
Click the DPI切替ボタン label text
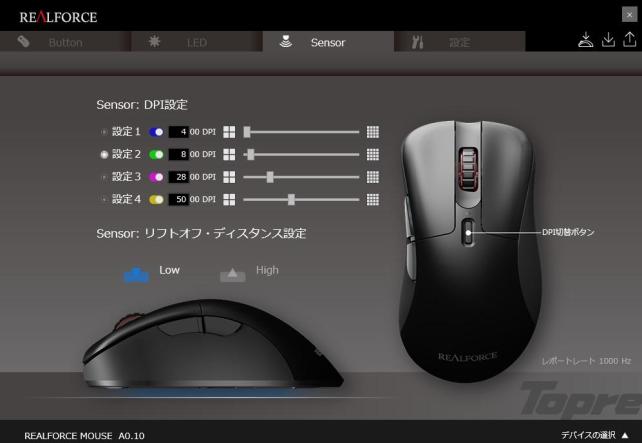tap(568, 232)
